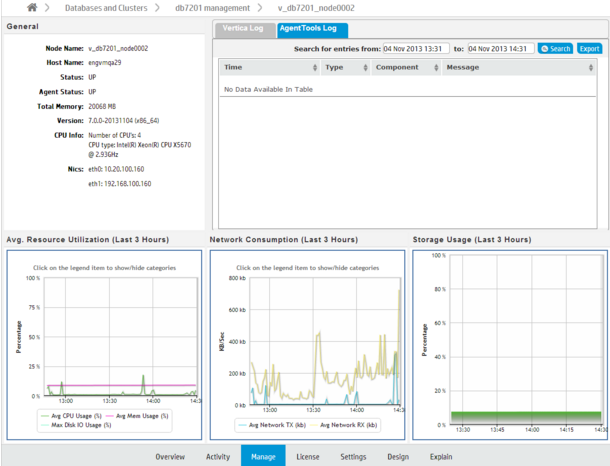Open Databases and Clusters breadcrumb link
Viewport: 610px width, 466px height.
pos(109,8)
